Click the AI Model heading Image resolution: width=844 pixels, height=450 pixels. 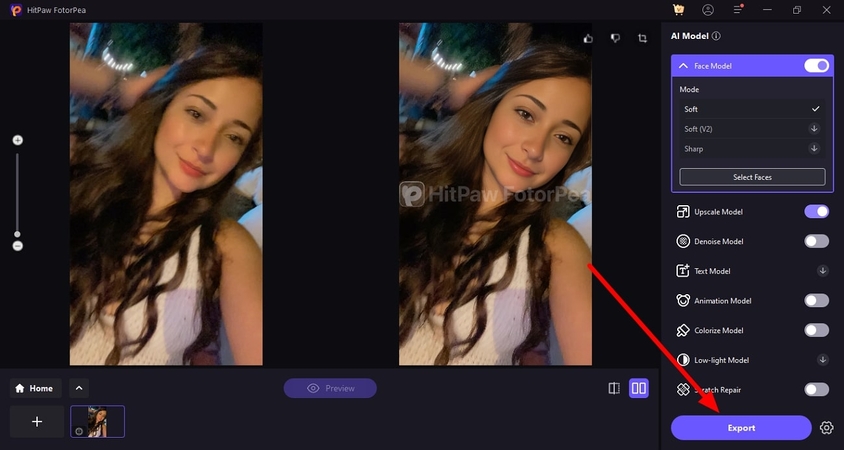(x=690, y=36)
